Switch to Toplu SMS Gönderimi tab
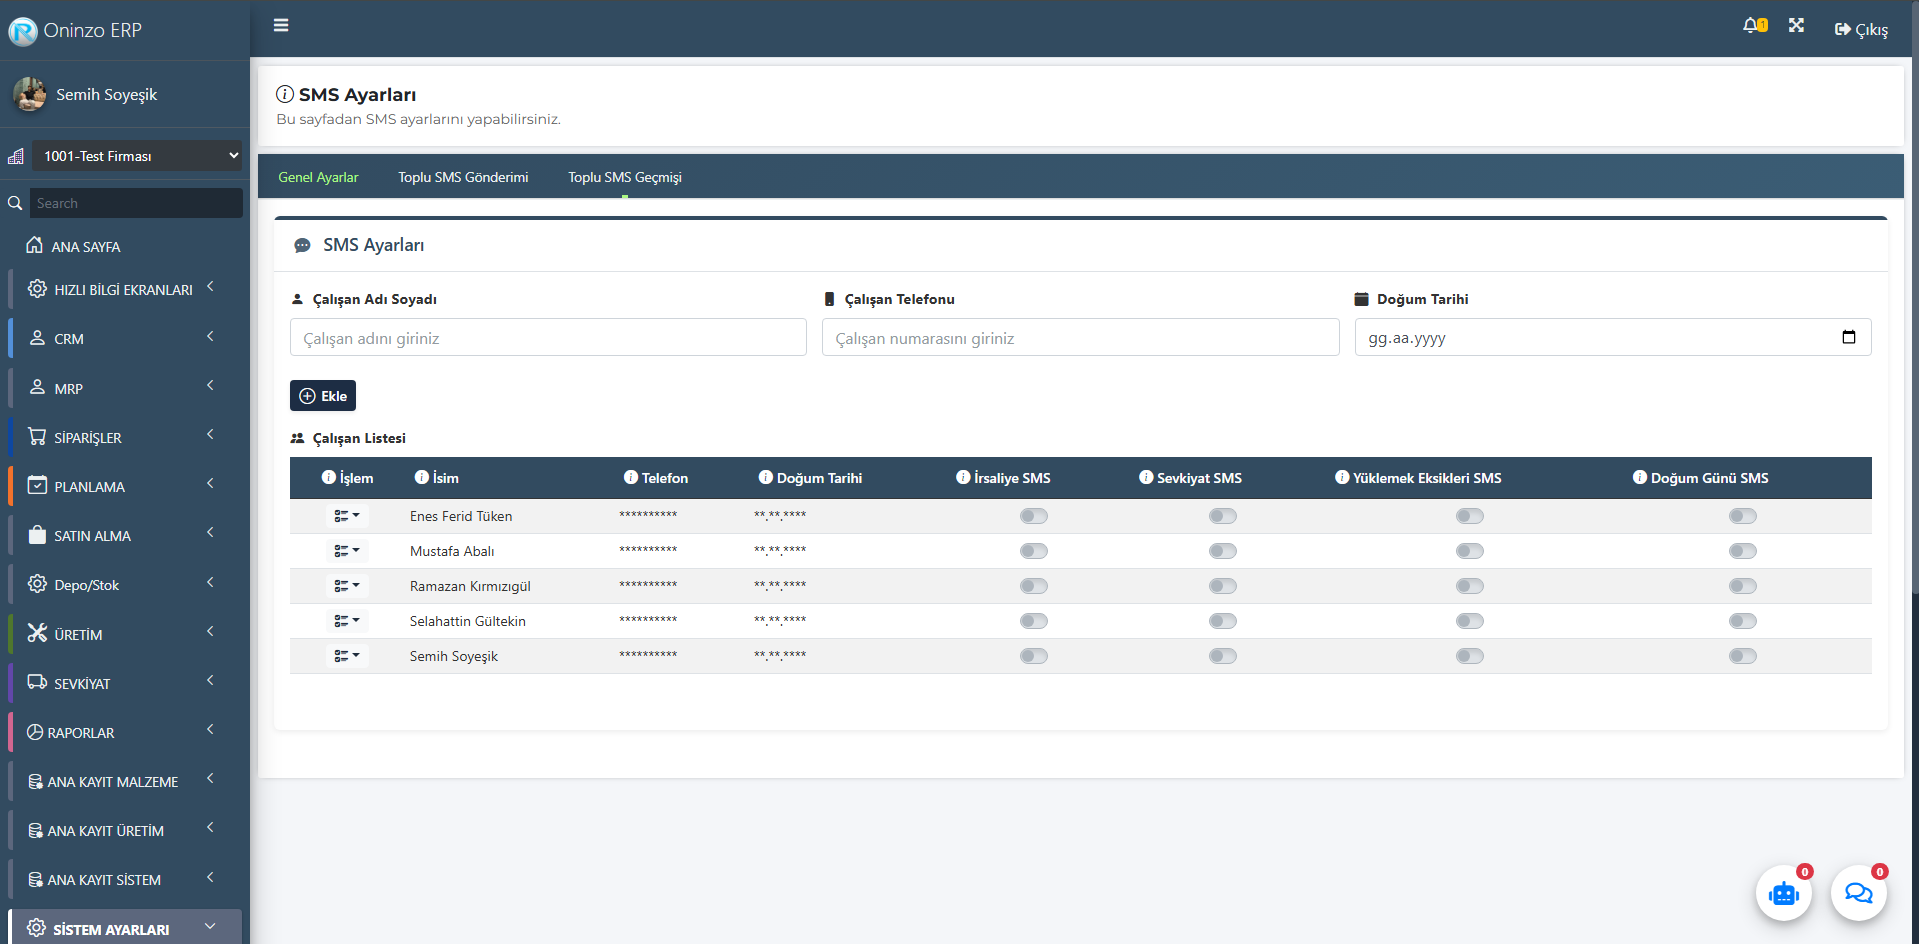1919x944 pixels. 463,177
